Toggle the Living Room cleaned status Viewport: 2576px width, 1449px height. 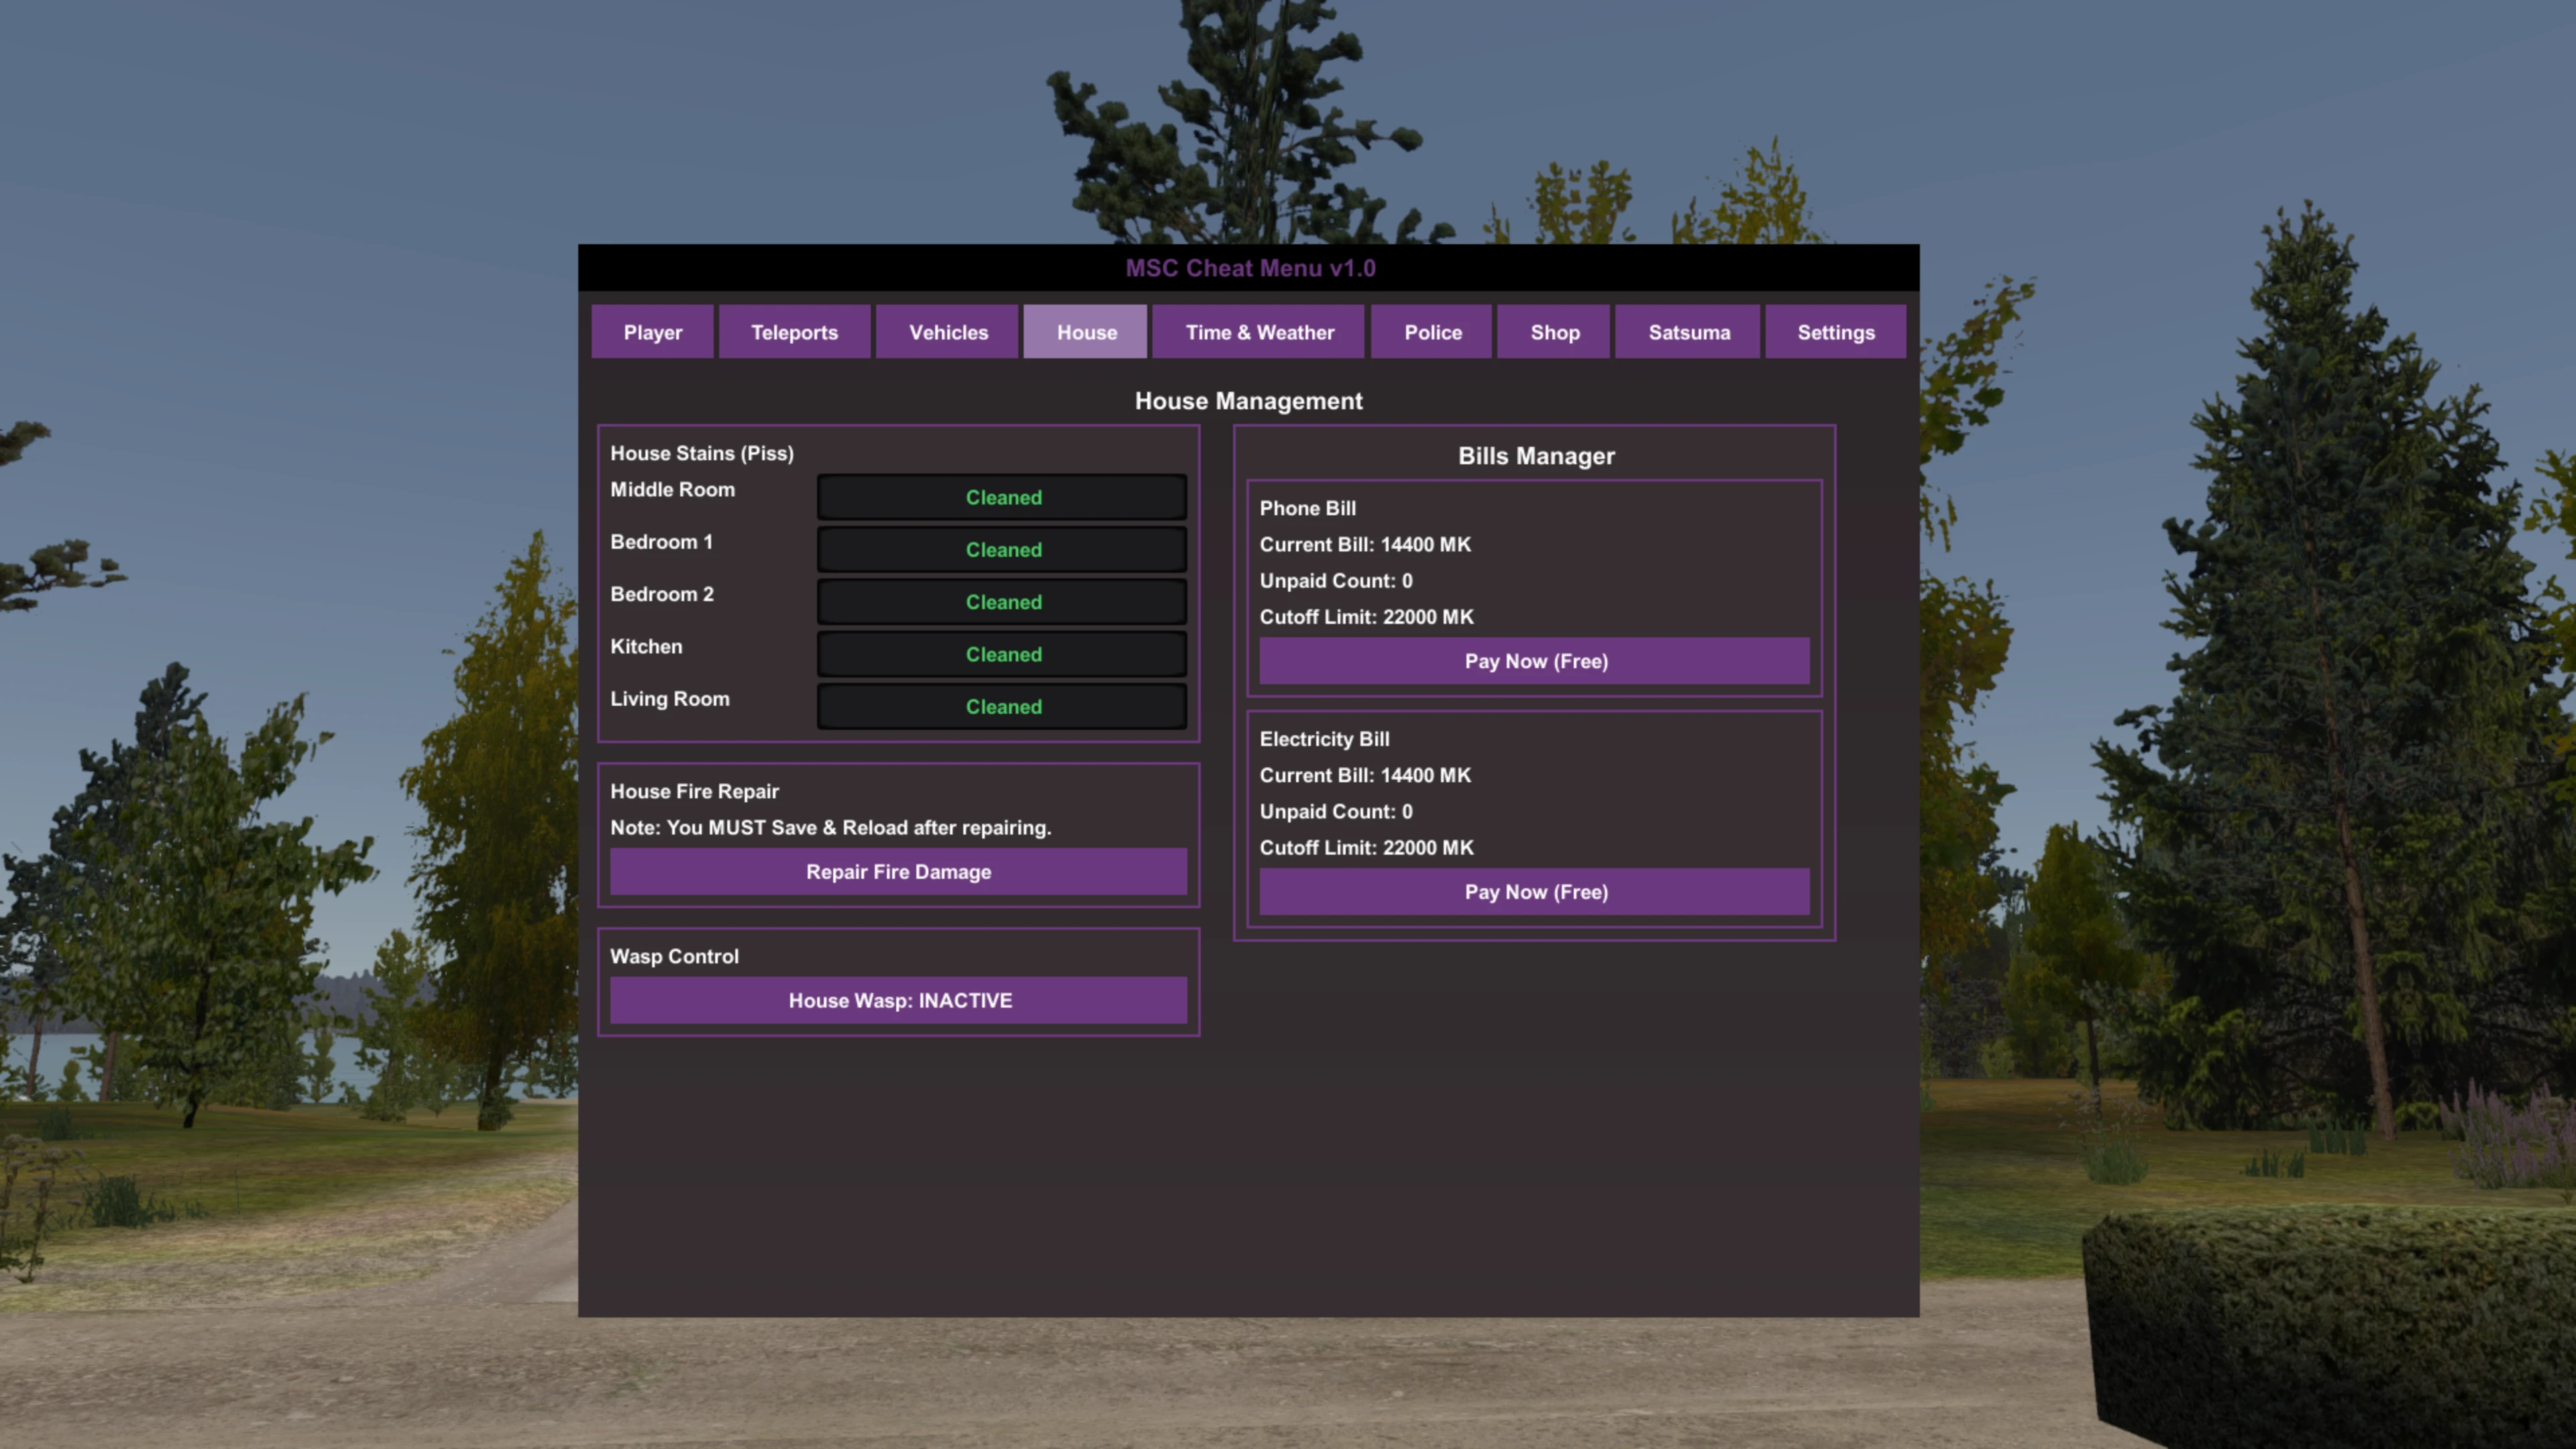tap(1002, 706)
